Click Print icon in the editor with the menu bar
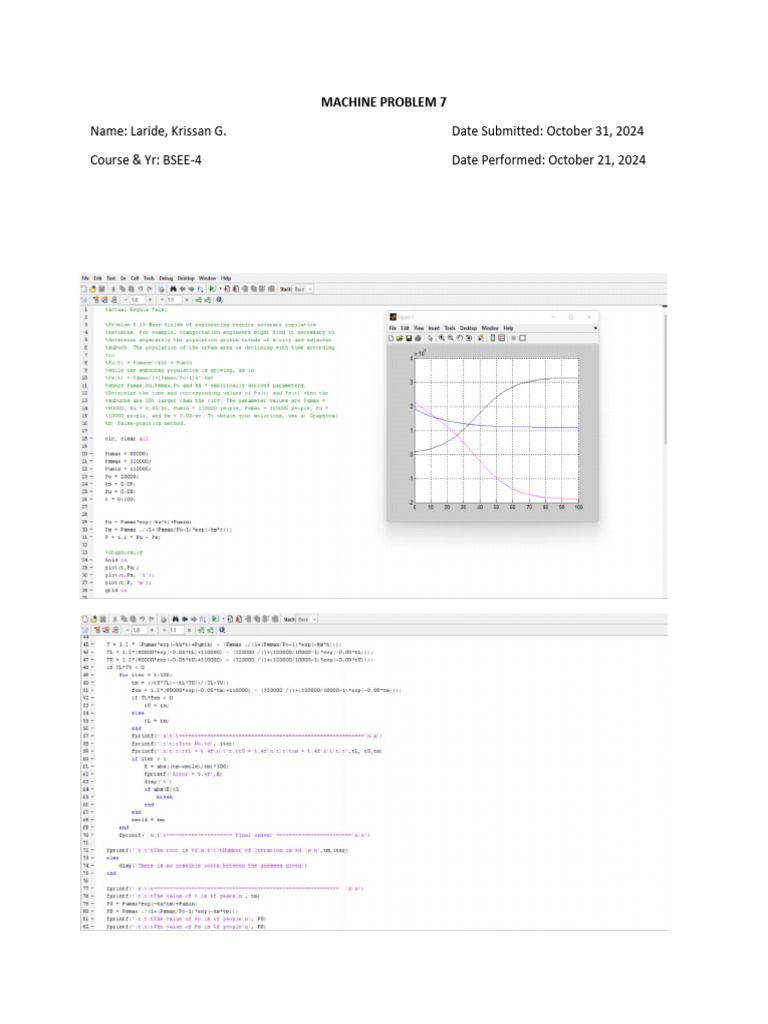The image size is (768, 1024). coord(162,289)
